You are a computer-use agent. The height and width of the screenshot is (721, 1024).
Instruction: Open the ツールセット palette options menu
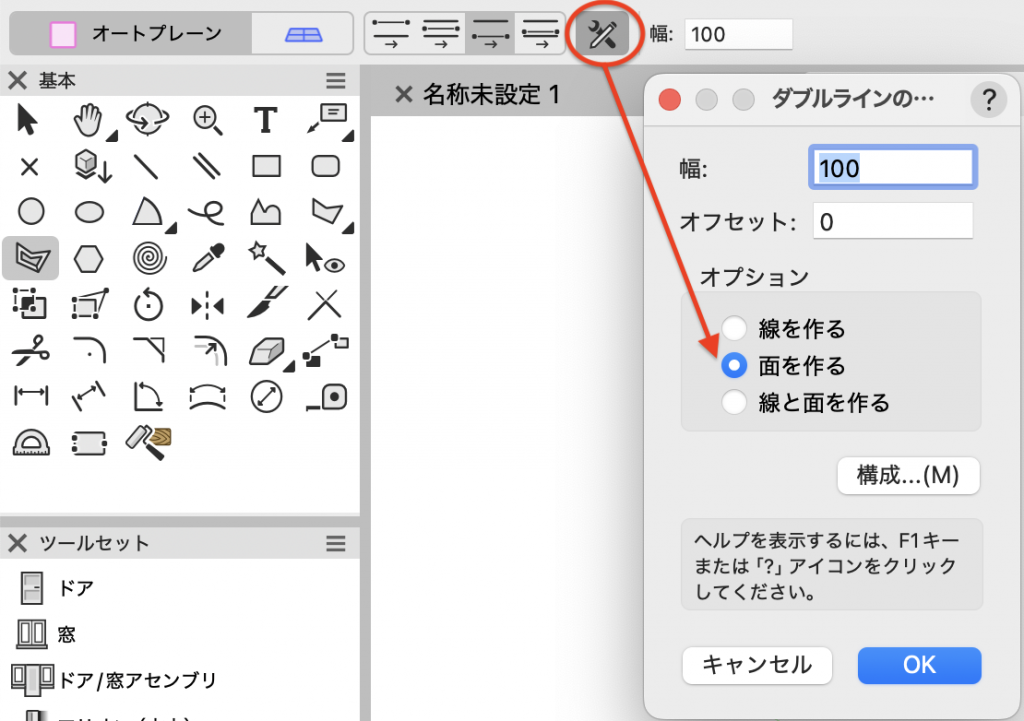tap(335, 543)
